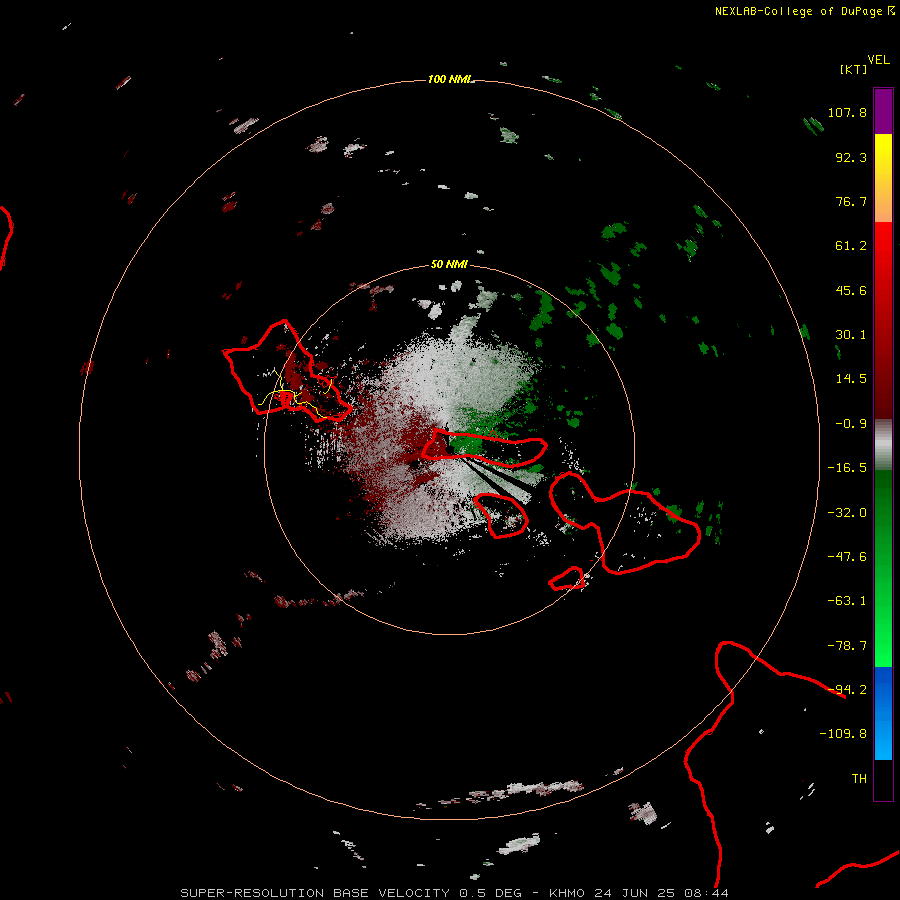Viewport: 900px width, 900px height.
Task: Click the 61.2 velocity scale value
Action: (851, 246)
